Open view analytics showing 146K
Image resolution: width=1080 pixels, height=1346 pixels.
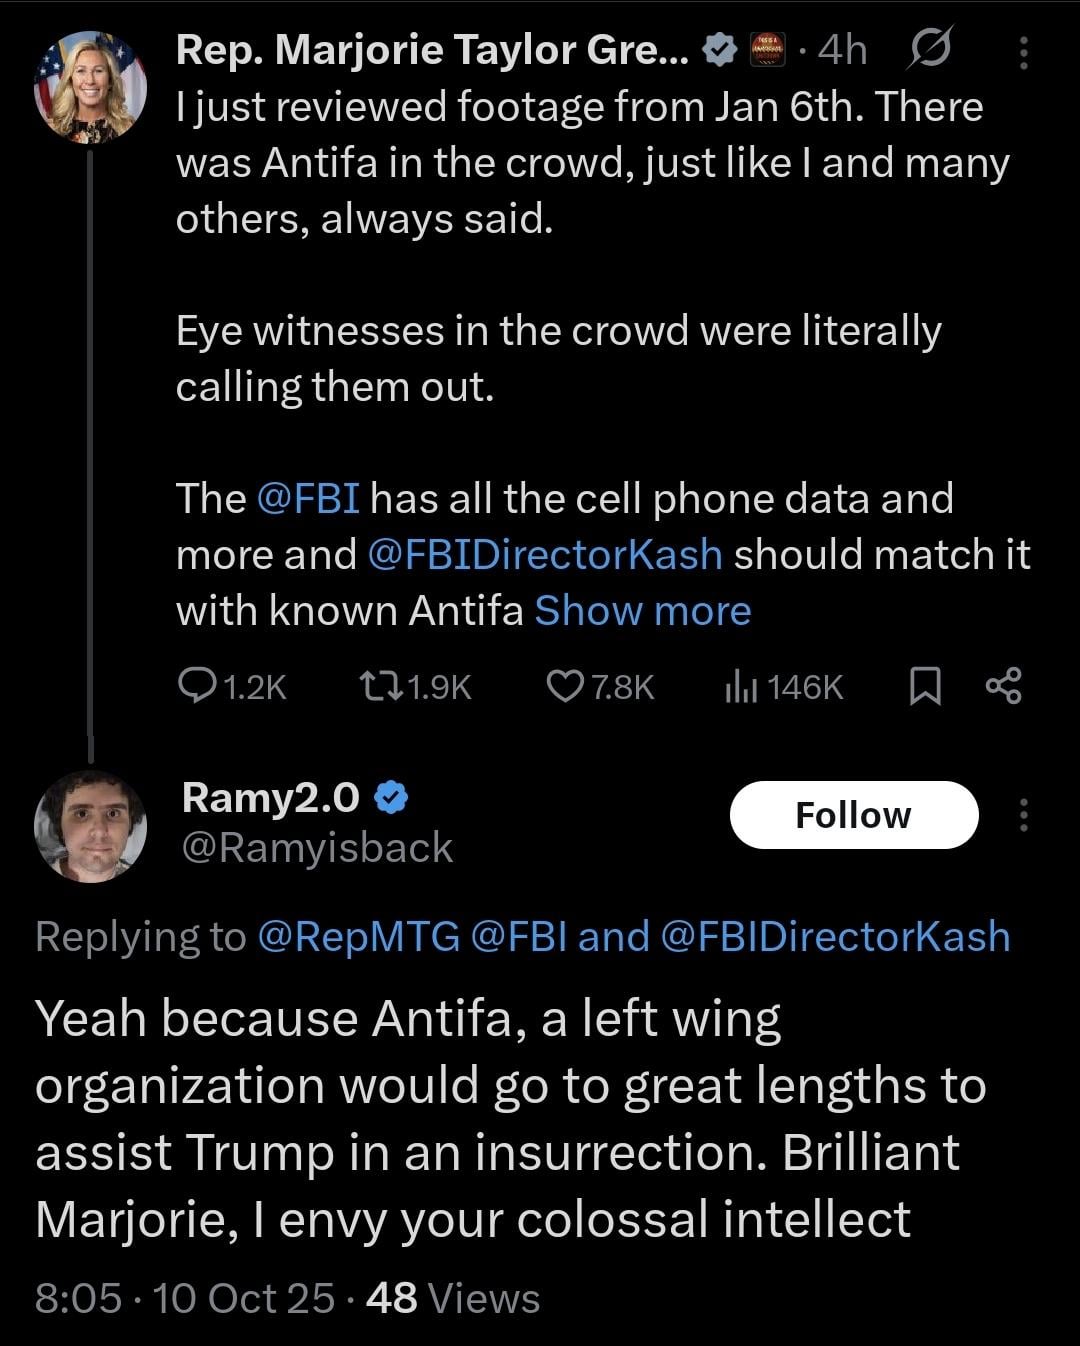[740, 686]
